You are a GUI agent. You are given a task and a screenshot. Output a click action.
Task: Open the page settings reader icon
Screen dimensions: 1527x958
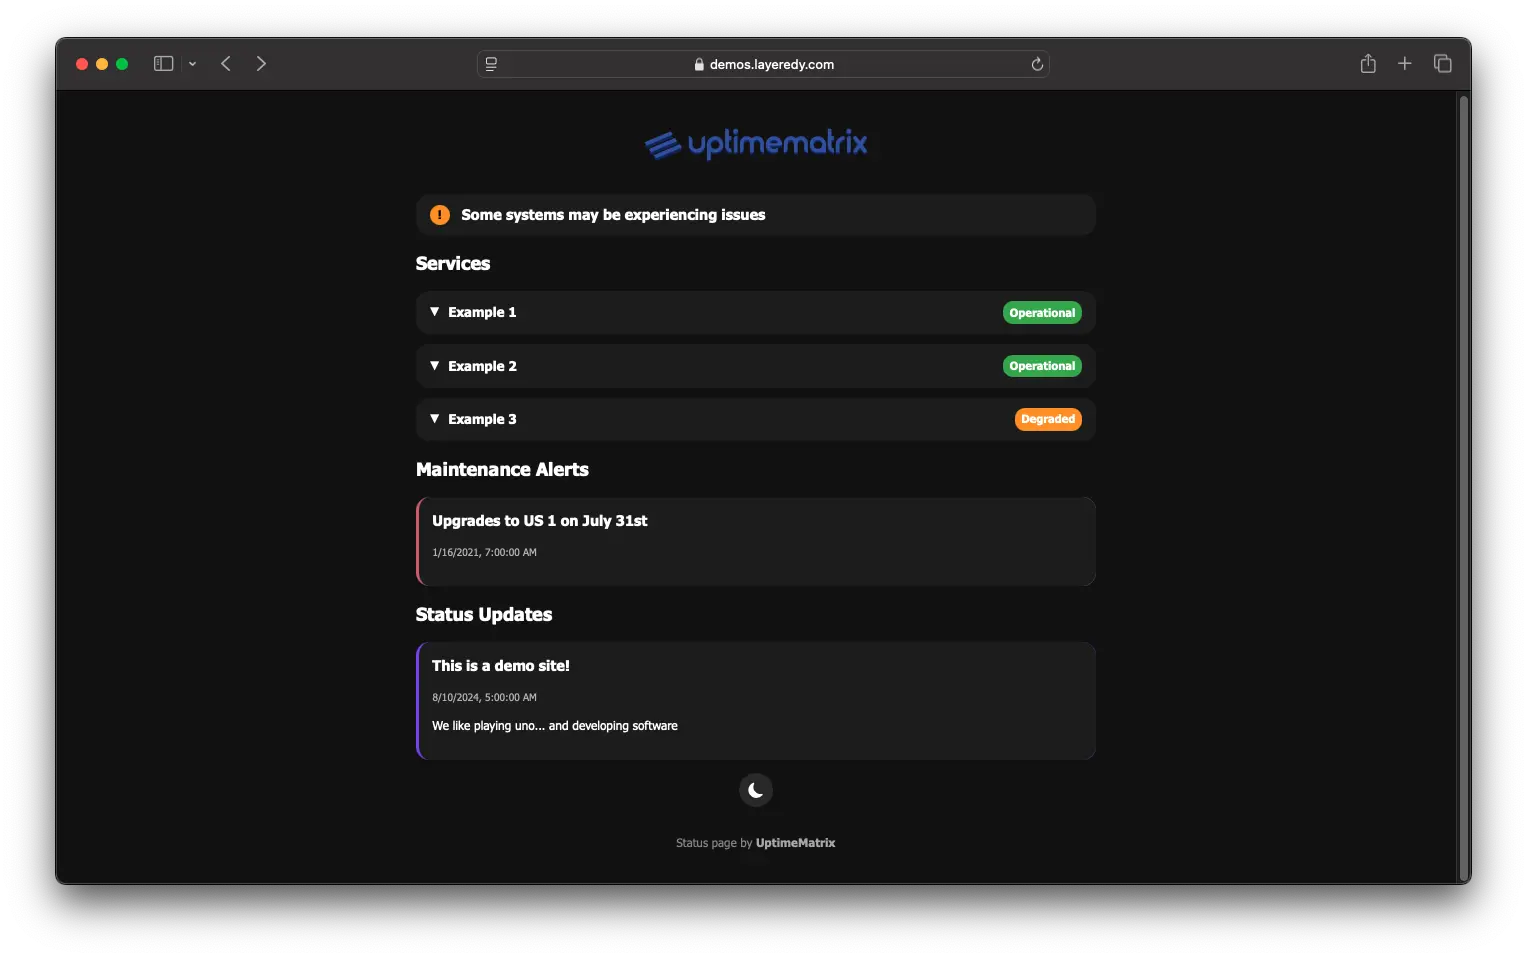tap(491, 64)
